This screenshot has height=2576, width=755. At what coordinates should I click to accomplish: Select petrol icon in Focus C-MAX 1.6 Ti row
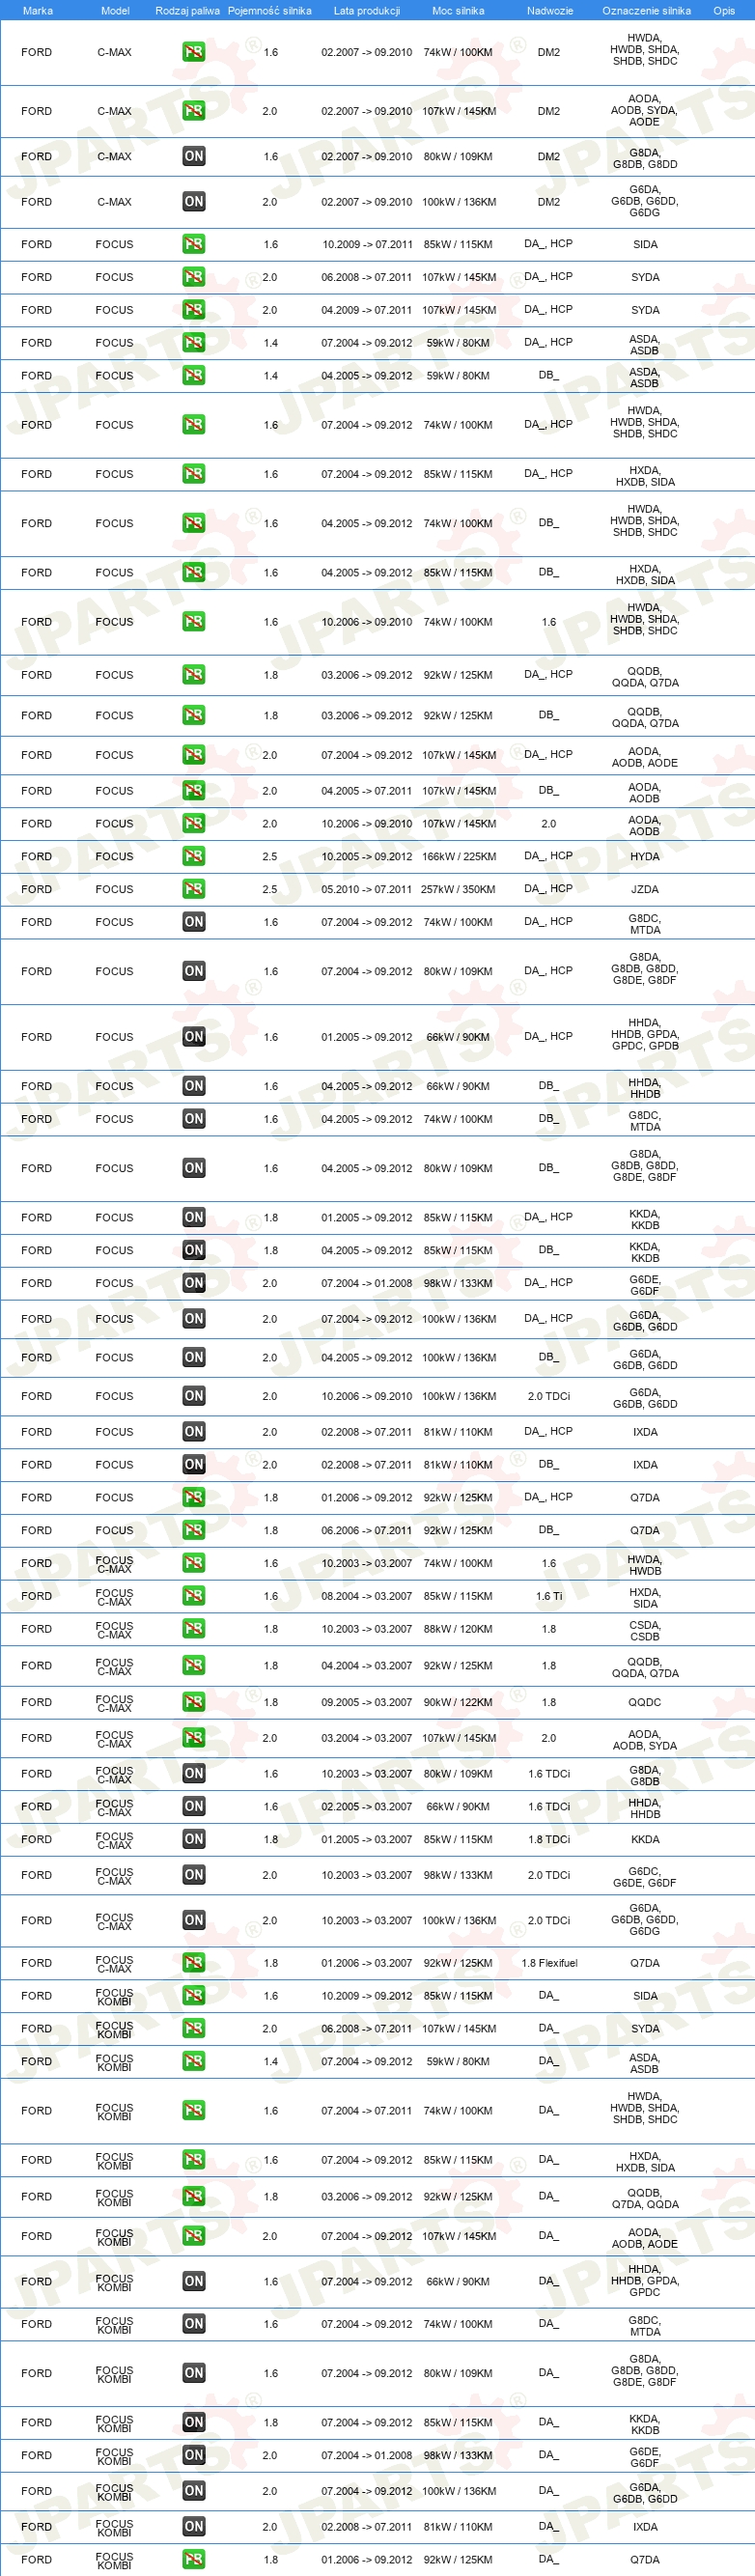coord(194,1596)
